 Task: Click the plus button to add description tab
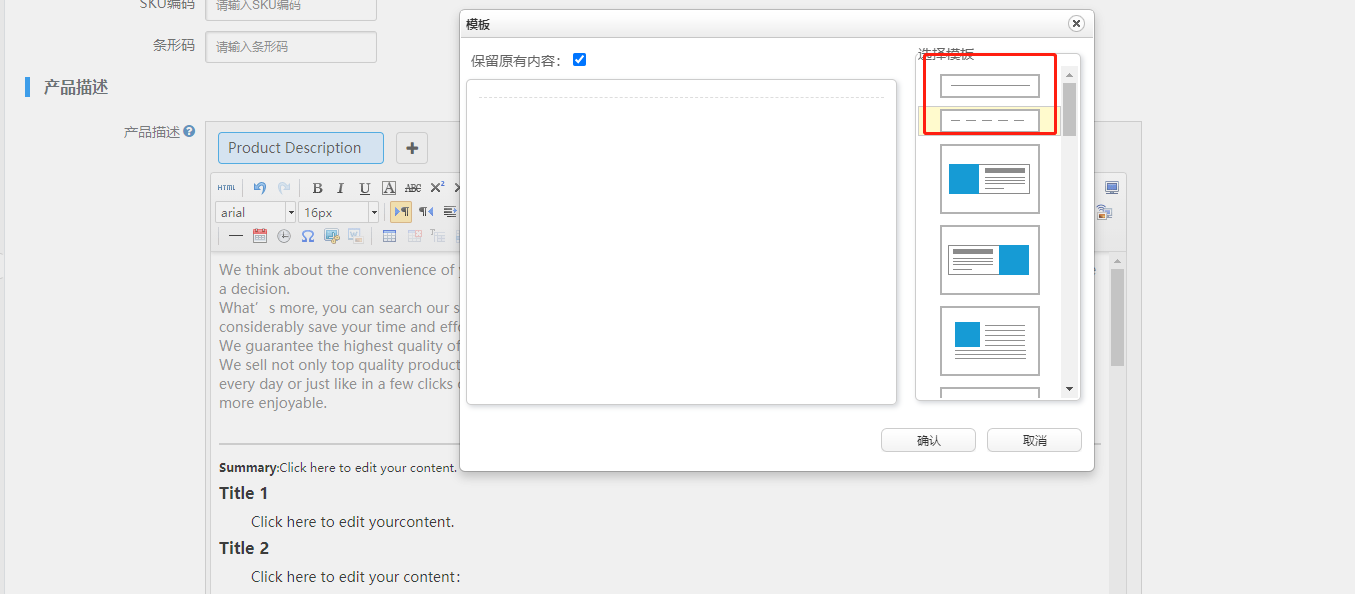412,148
